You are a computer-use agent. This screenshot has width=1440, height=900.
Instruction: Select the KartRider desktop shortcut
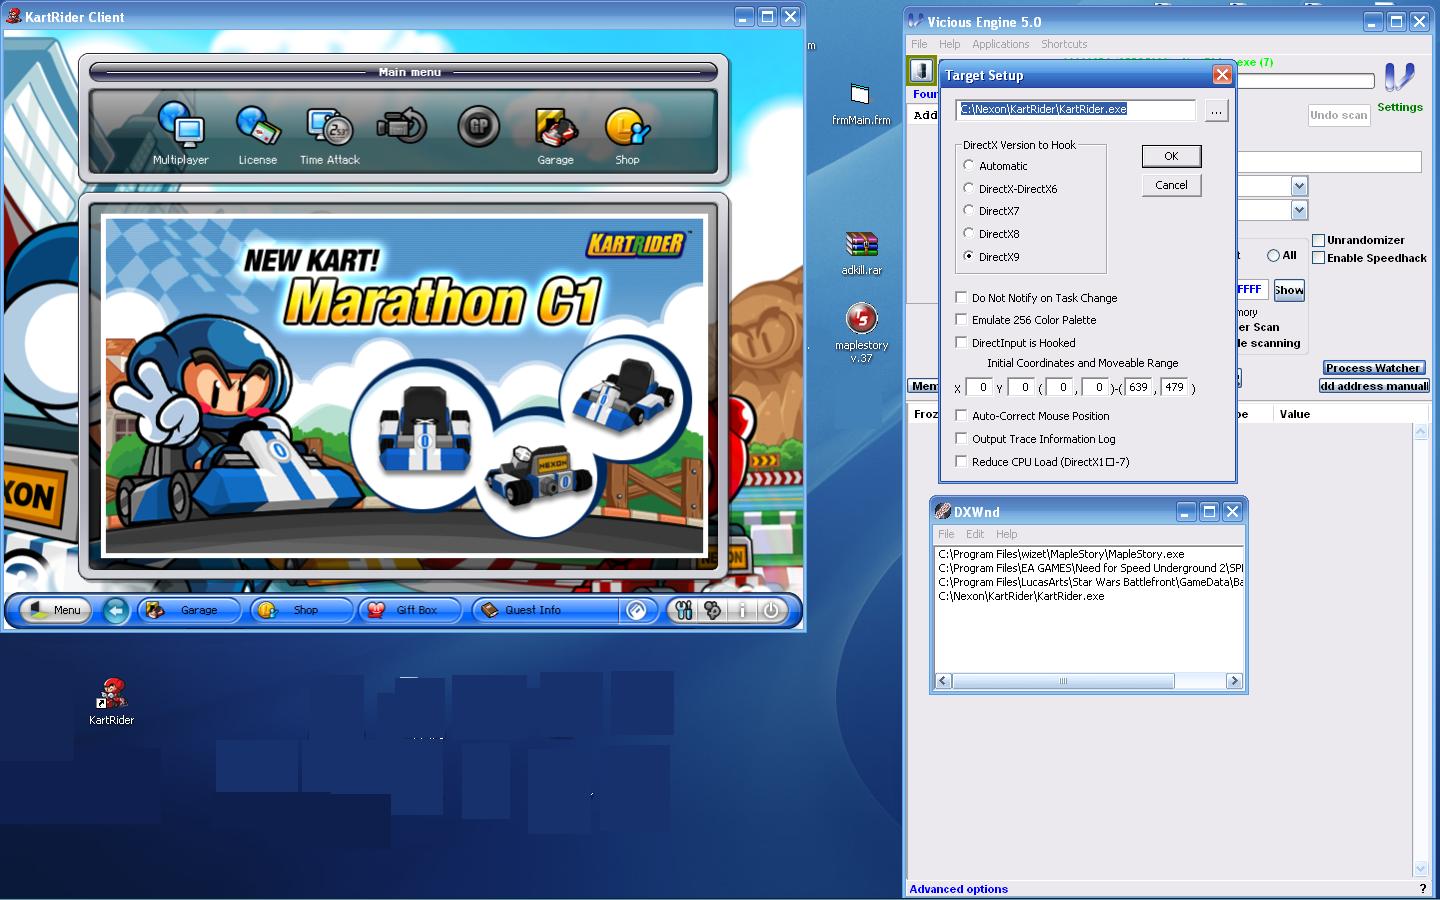tap(111, 701)
